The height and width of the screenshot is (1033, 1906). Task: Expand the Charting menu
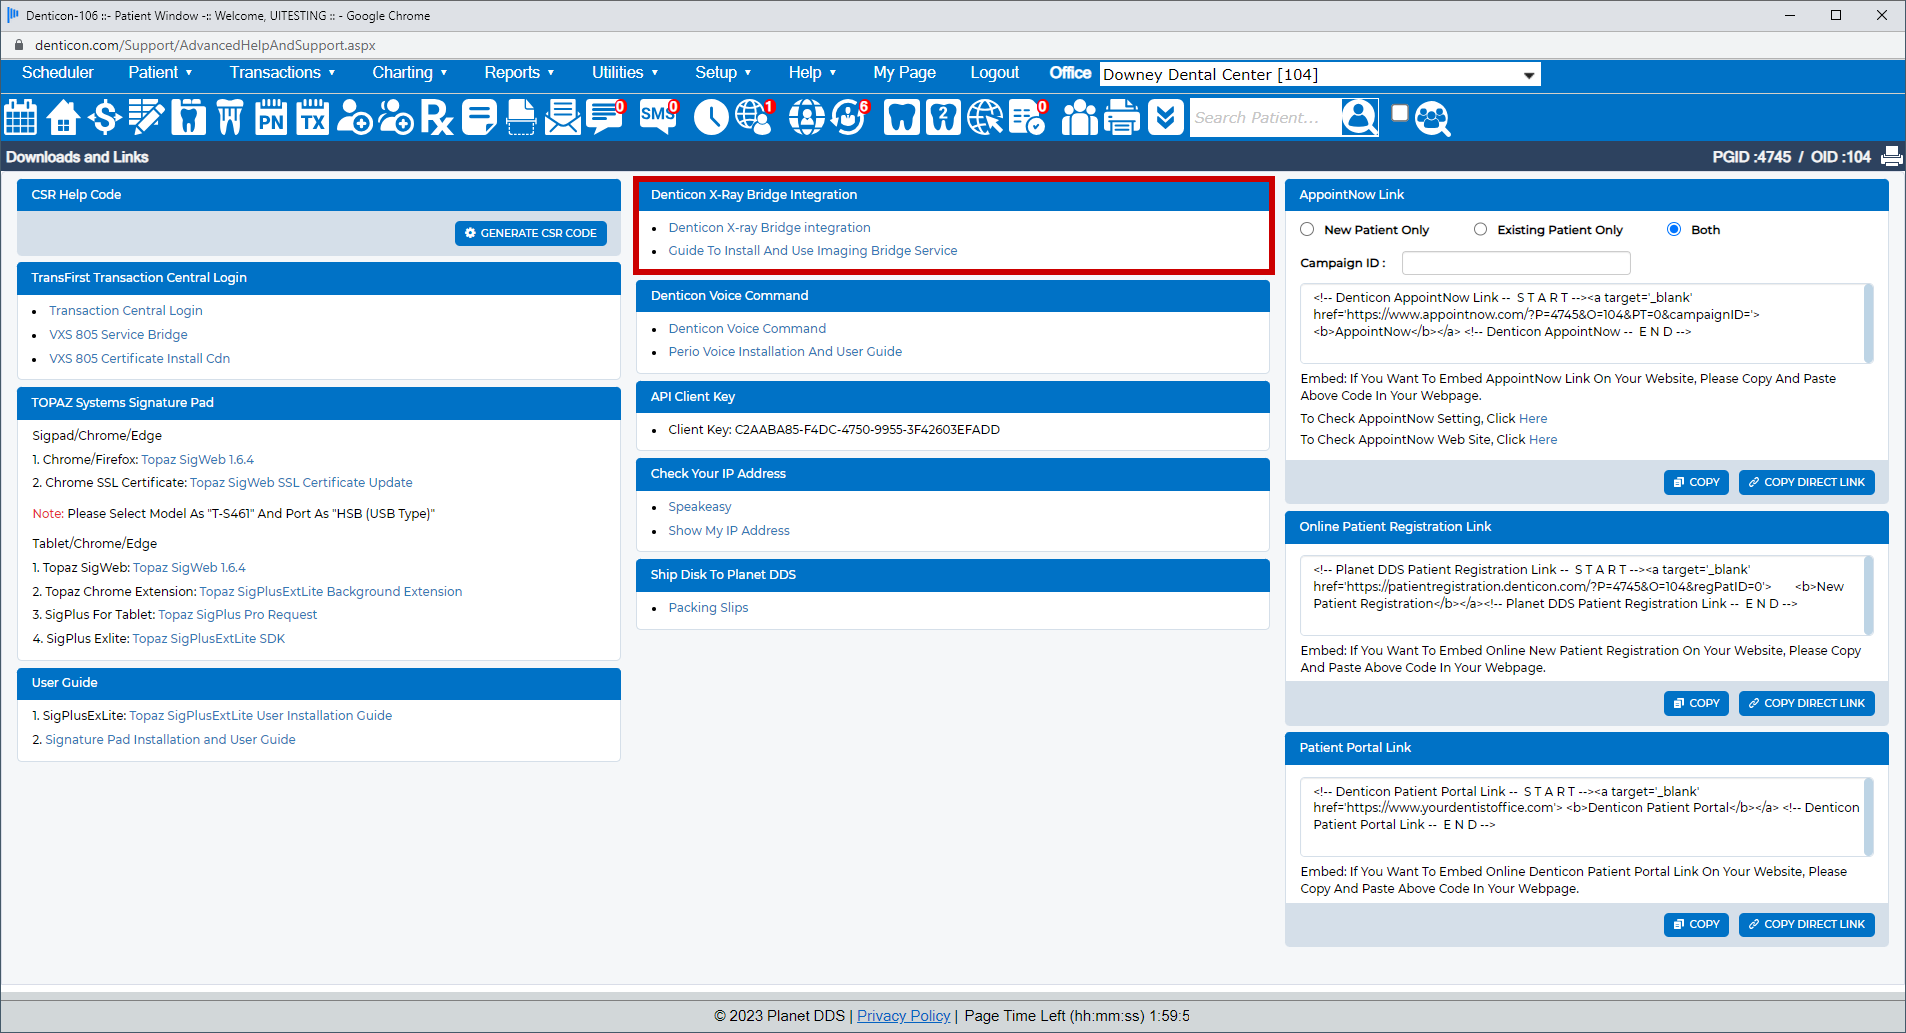click(x=409, y=72)
